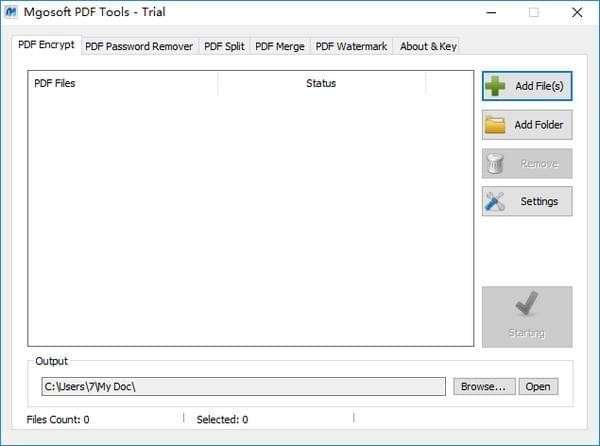Go to the About & Key tab

click(428, 47)
